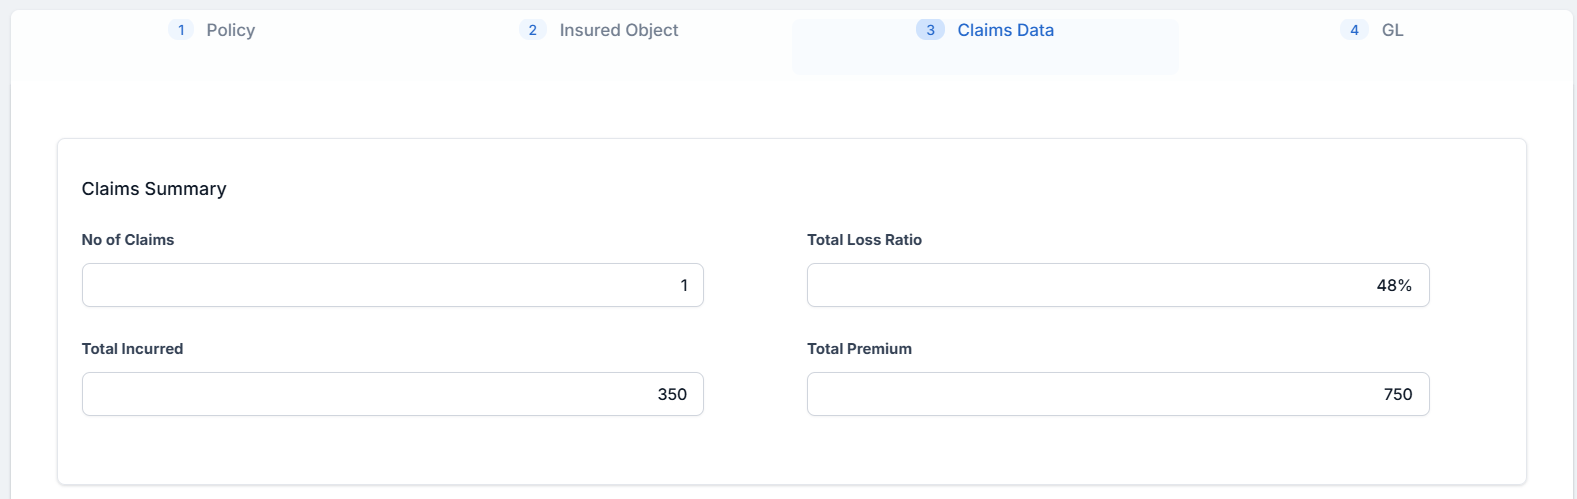The width and height of the screenshot is (1577, 499).
Task: Click the No of Claims label
Action: point(128,240)
